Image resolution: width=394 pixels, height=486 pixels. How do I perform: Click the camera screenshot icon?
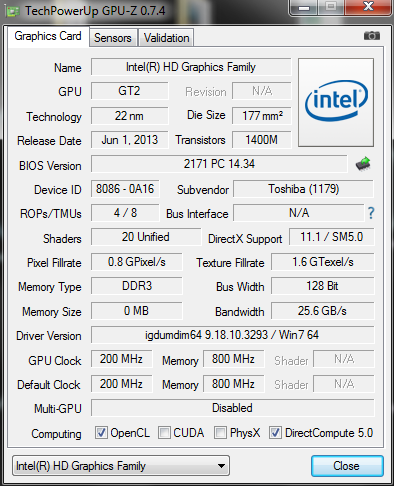pos(372,35)
